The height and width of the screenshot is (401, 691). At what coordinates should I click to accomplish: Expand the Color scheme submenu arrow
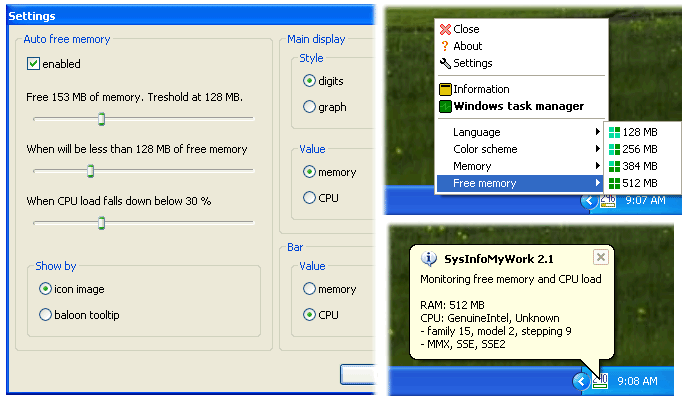(x=597, y=149)
